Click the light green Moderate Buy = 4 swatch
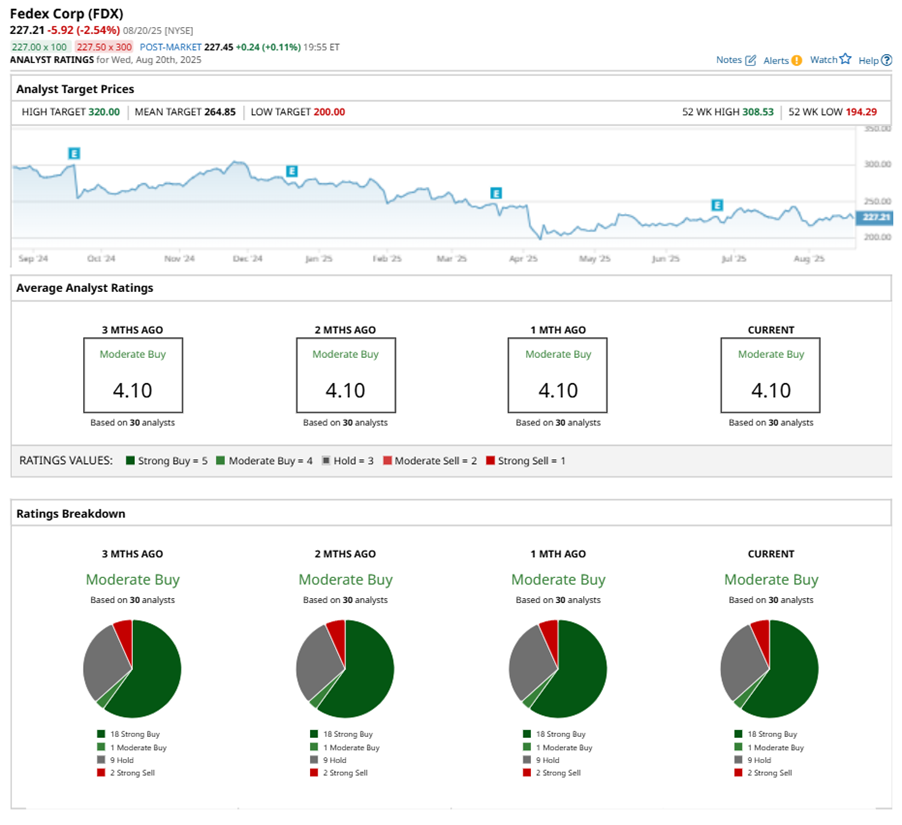The width and height of the screenshot is (902, 825). click(220, 460)
